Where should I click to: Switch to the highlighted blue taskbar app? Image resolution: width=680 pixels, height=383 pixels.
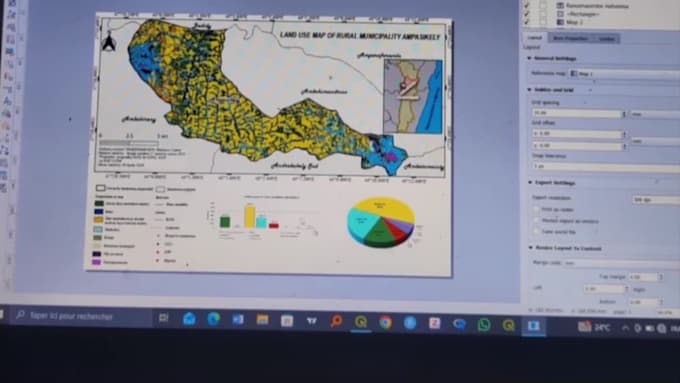[533, 326]
